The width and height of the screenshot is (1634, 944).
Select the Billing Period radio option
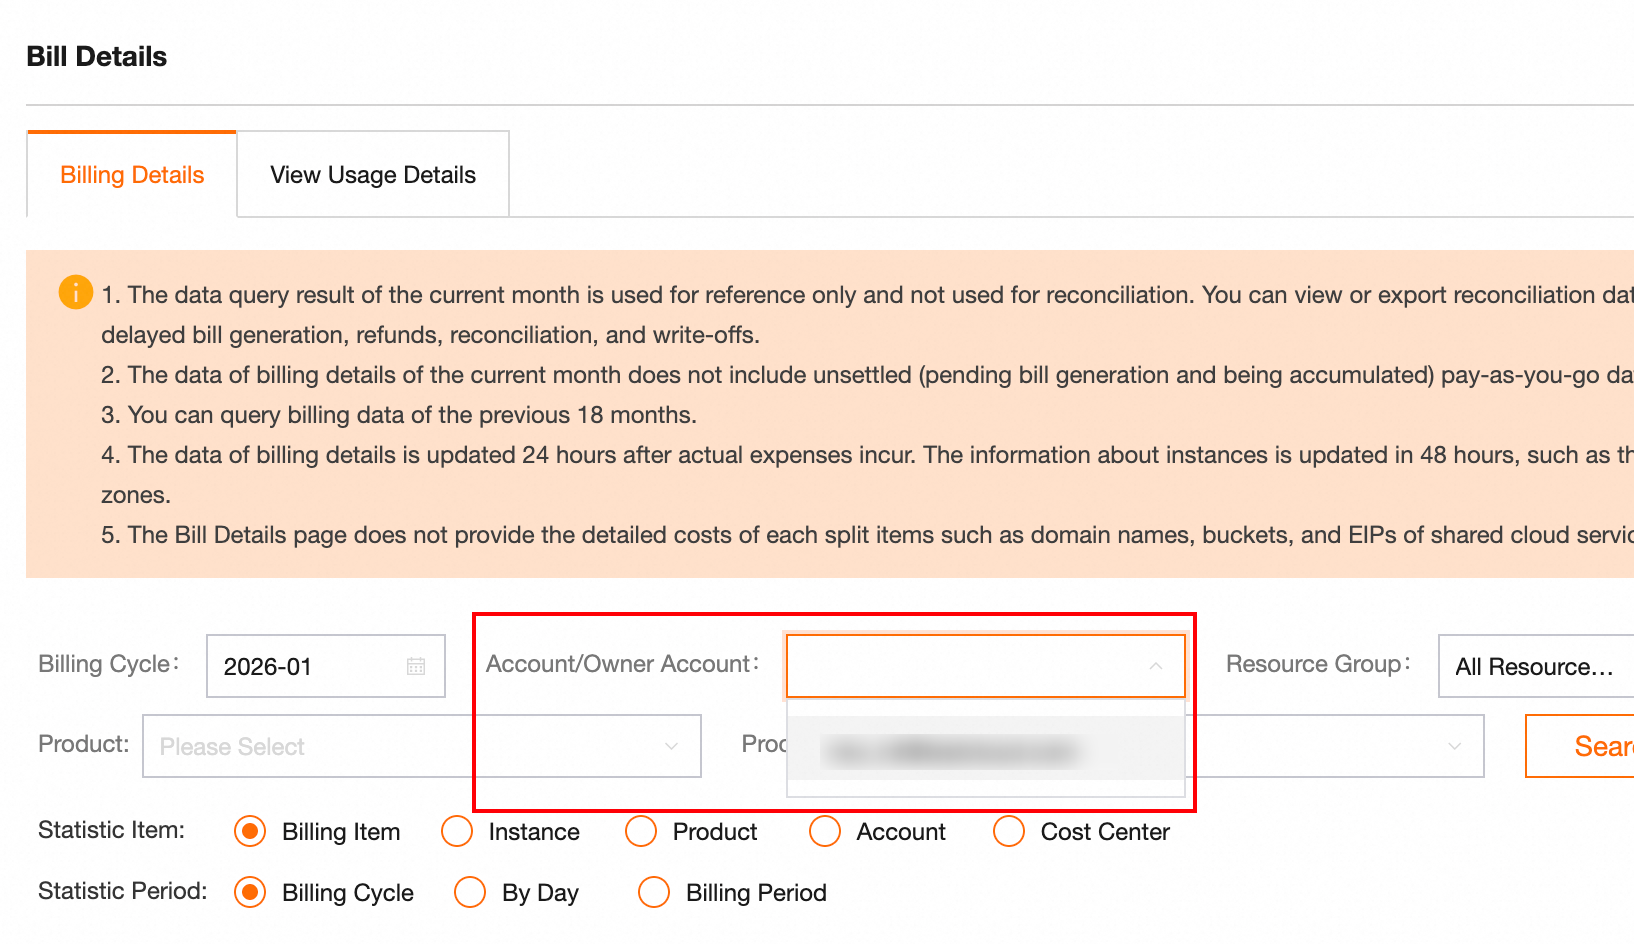click(654, 892)
